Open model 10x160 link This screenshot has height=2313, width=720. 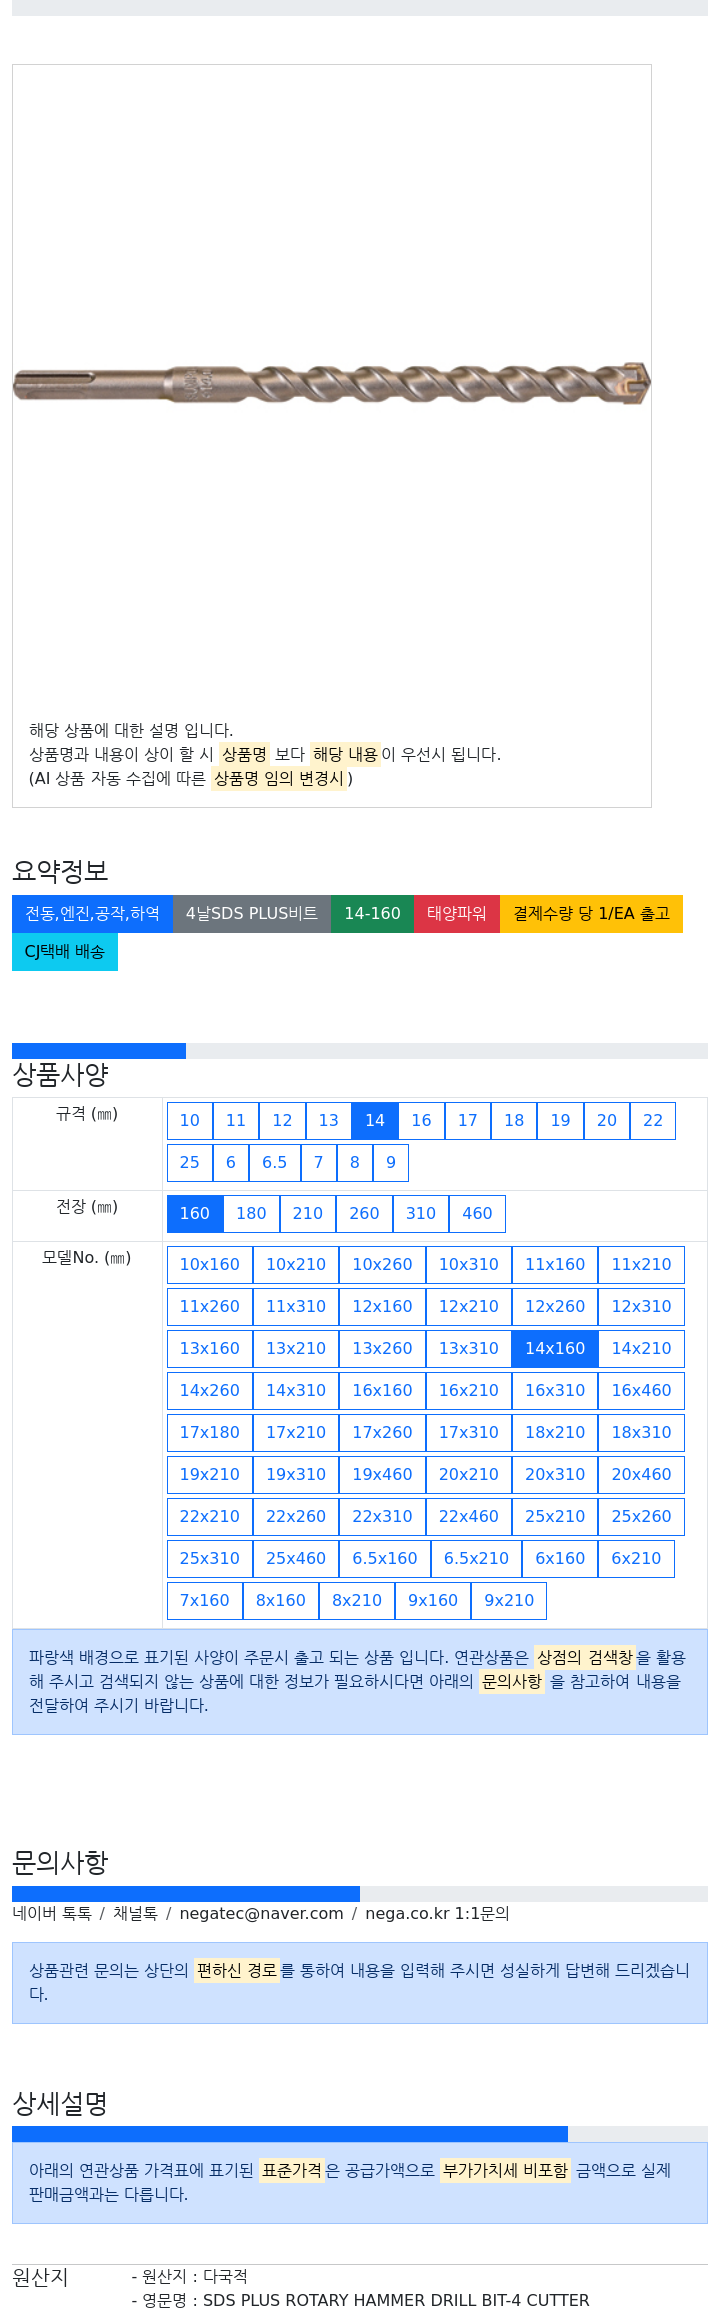210,1265
